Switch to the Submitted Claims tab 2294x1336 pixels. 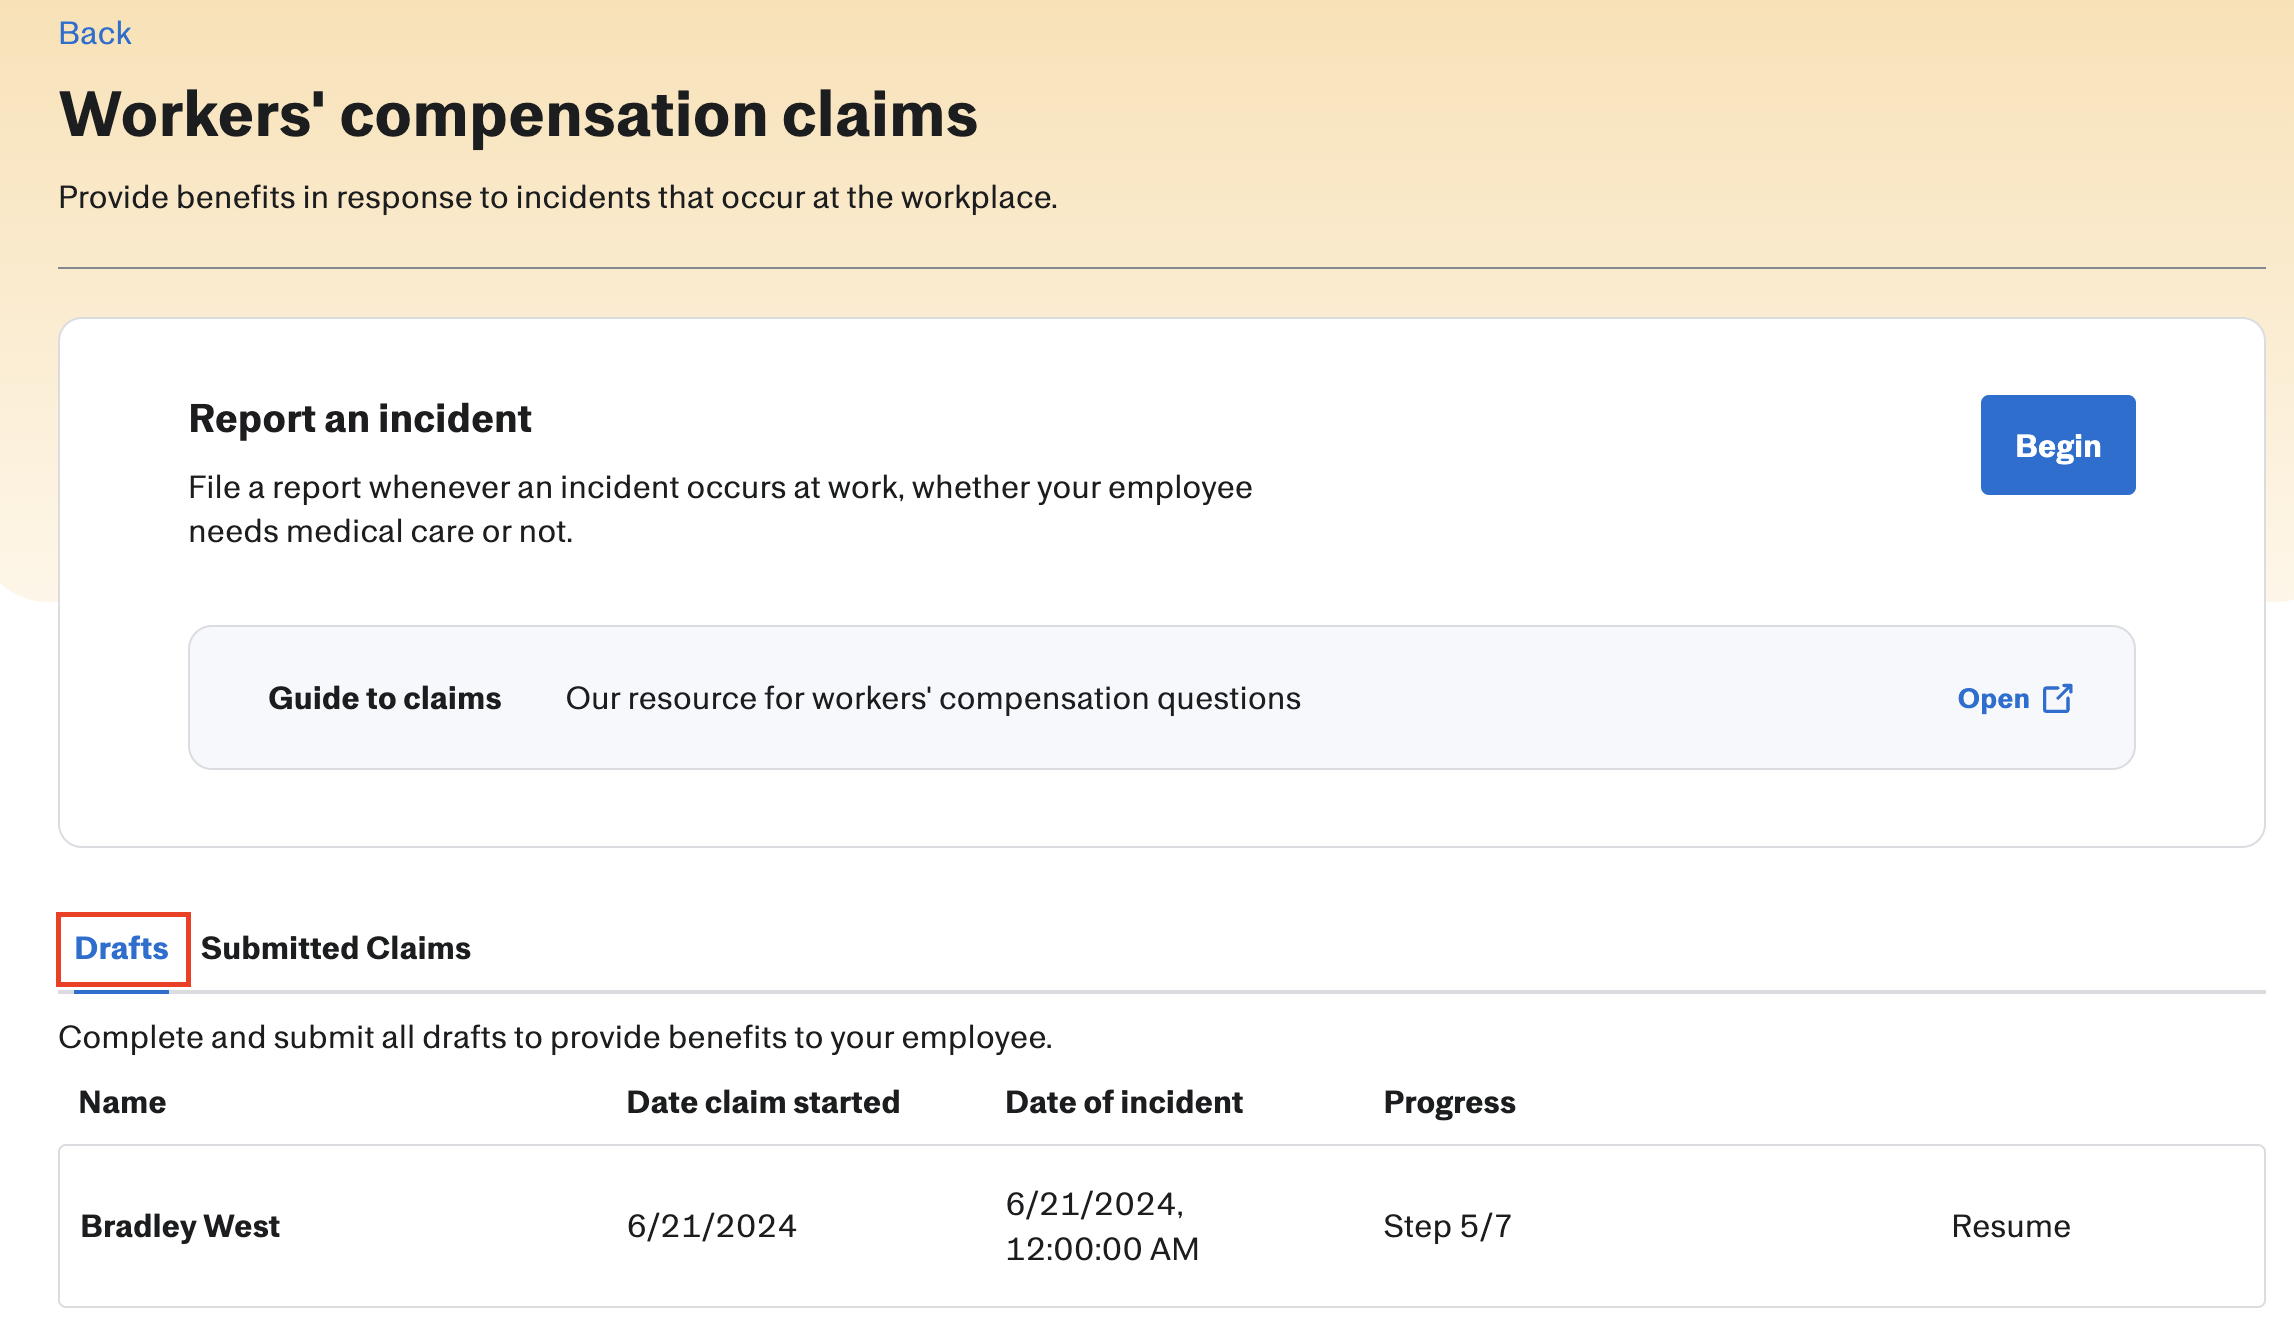tap(336, 948)
